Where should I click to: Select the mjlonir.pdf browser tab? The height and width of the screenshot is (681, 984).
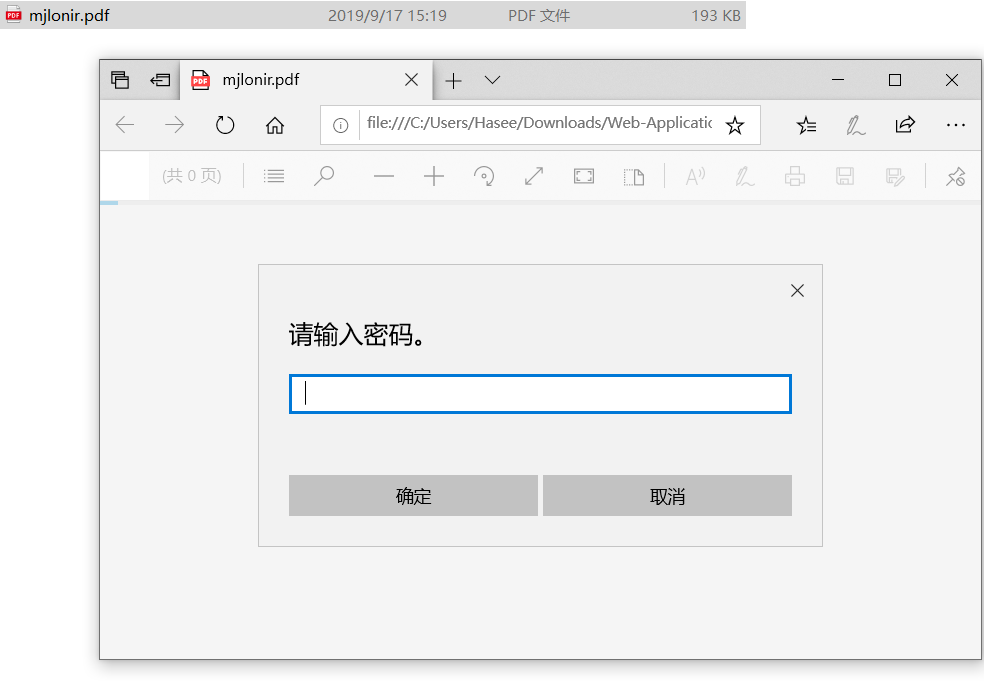[306, 80]
